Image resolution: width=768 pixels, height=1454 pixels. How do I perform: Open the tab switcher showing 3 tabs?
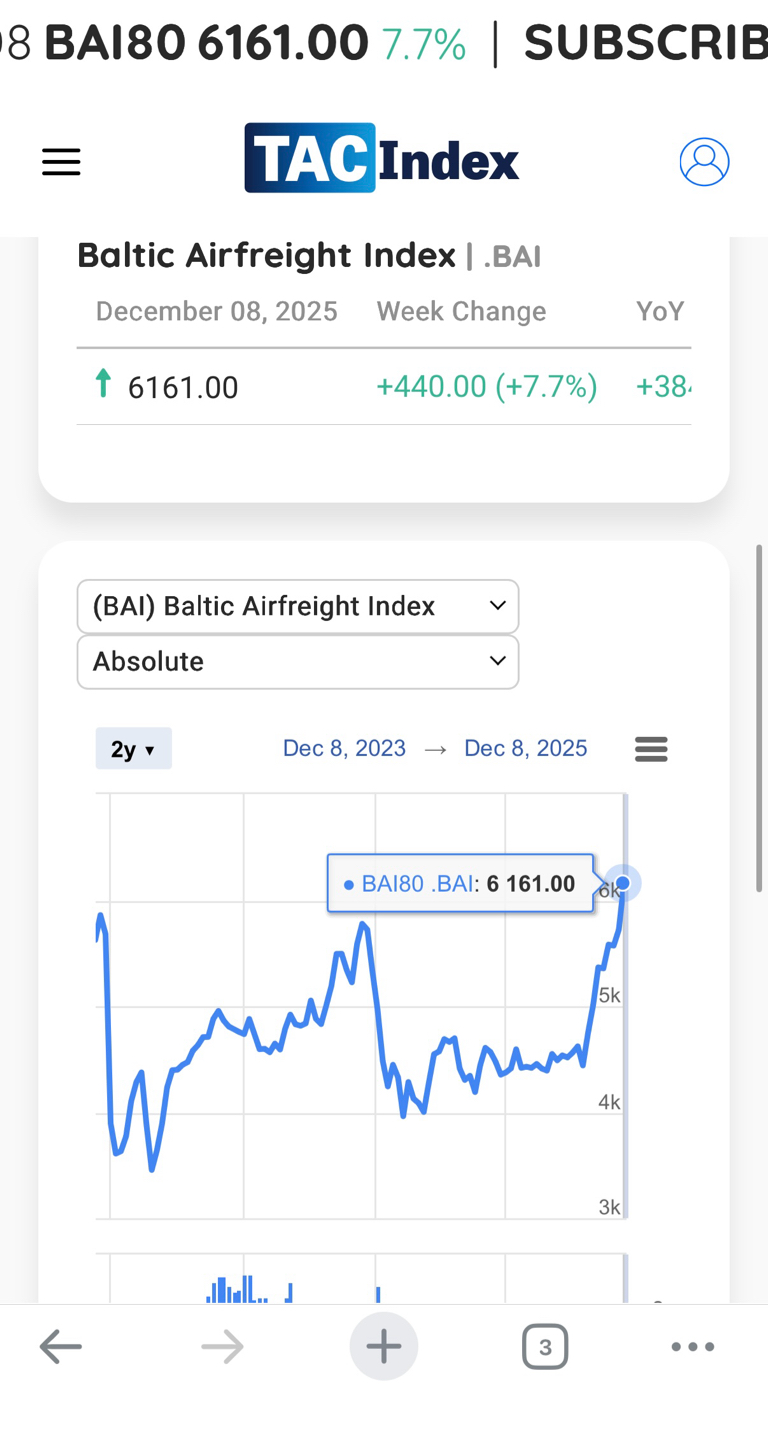click(545, 1347)
